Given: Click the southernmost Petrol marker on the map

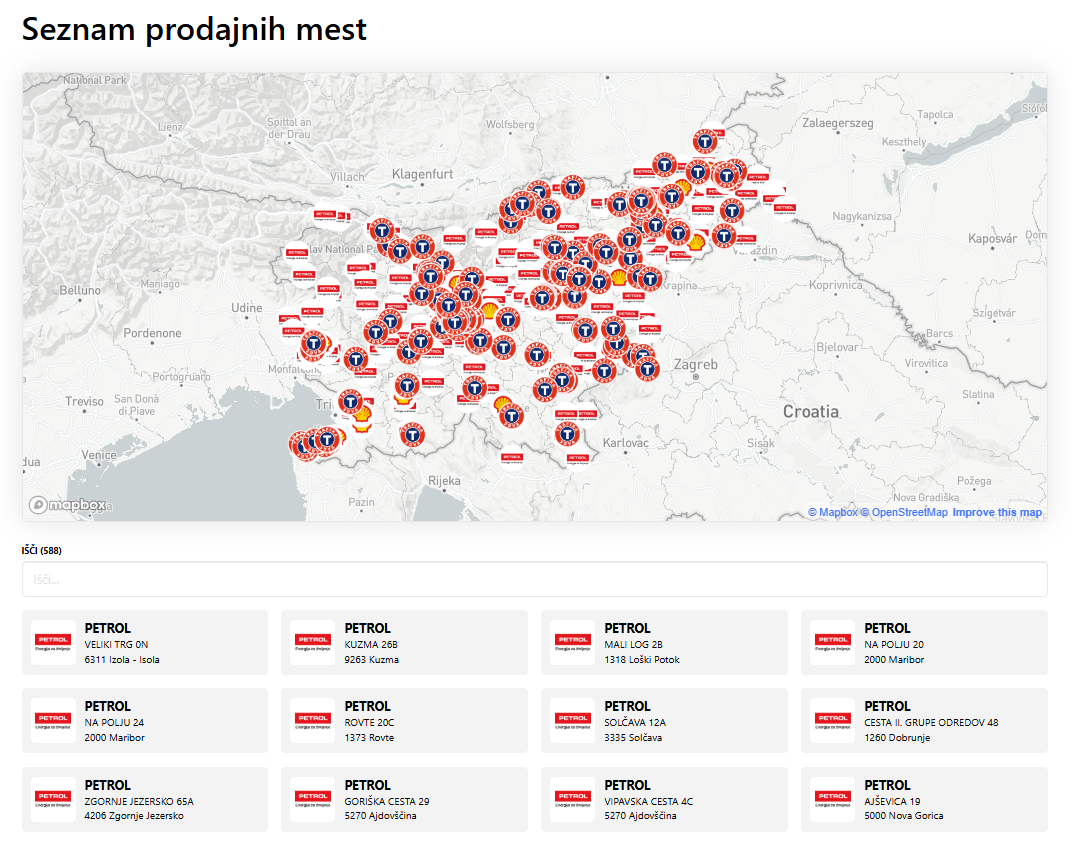Looking at the screenshot, I should click(x=578, y=458).
